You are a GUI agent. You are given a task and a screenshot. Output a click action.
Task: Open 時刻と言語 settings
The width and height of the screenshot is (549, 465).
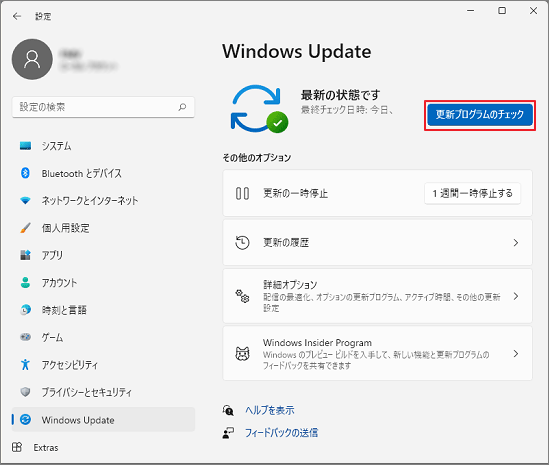[x=103, y=310]
